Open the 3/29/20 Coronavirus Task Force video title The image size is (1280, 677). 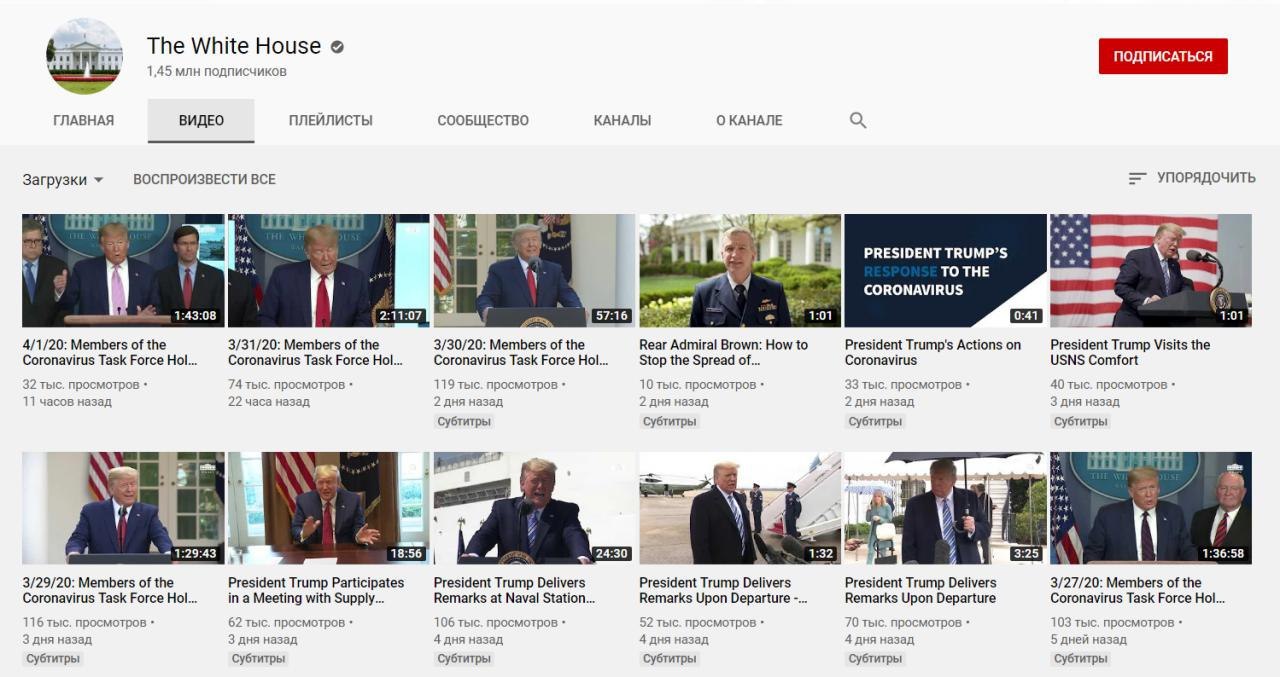(110, 590)
